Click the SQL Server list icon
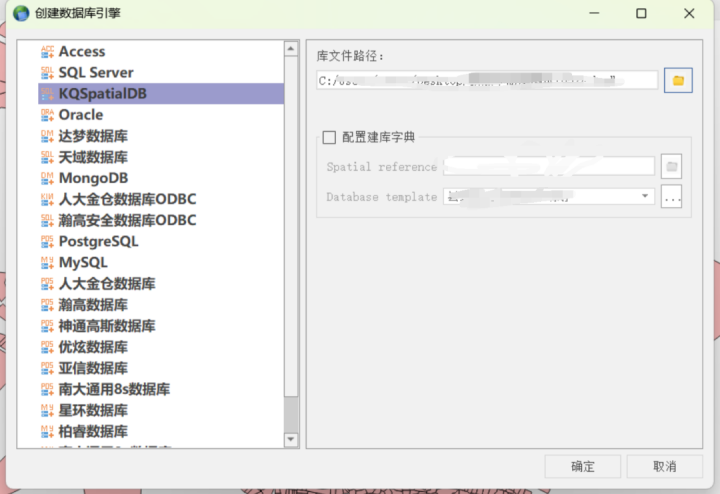 [x=47, y=72]
